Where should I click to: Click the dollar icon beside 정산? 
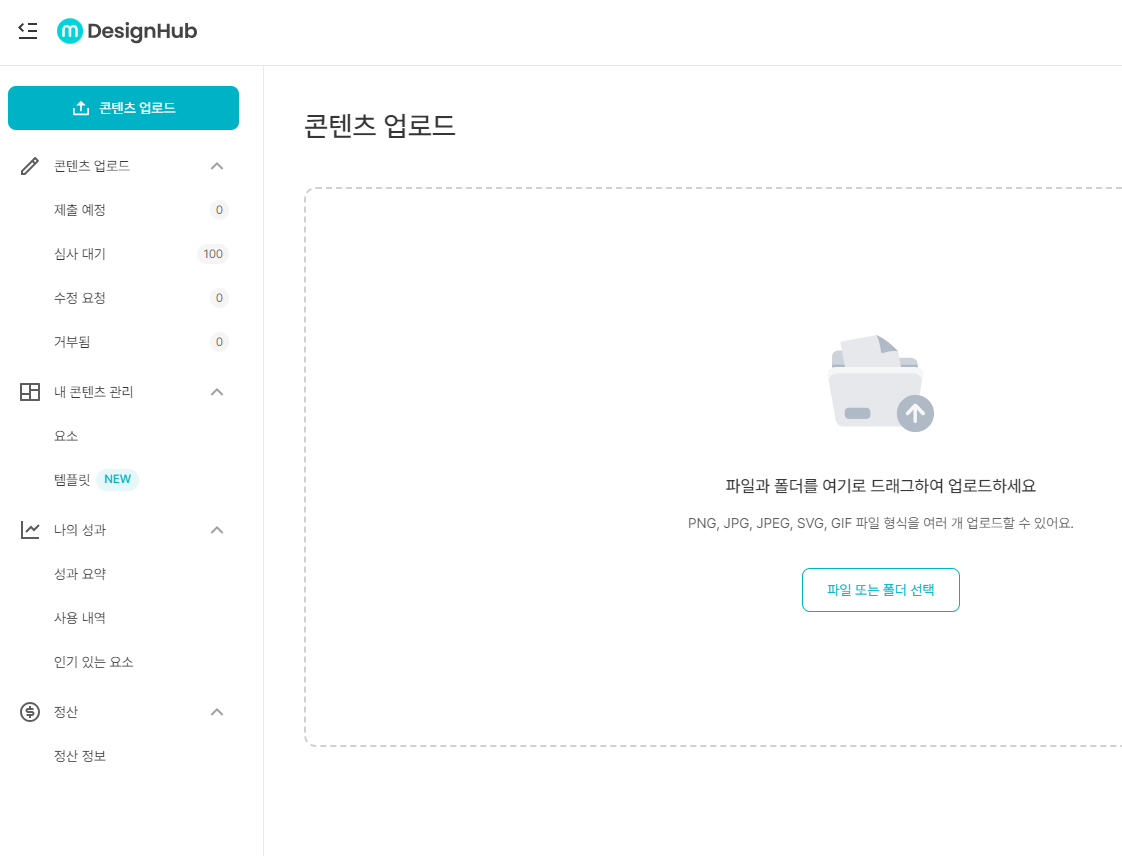pyautogui.click(x=29, y=712)
